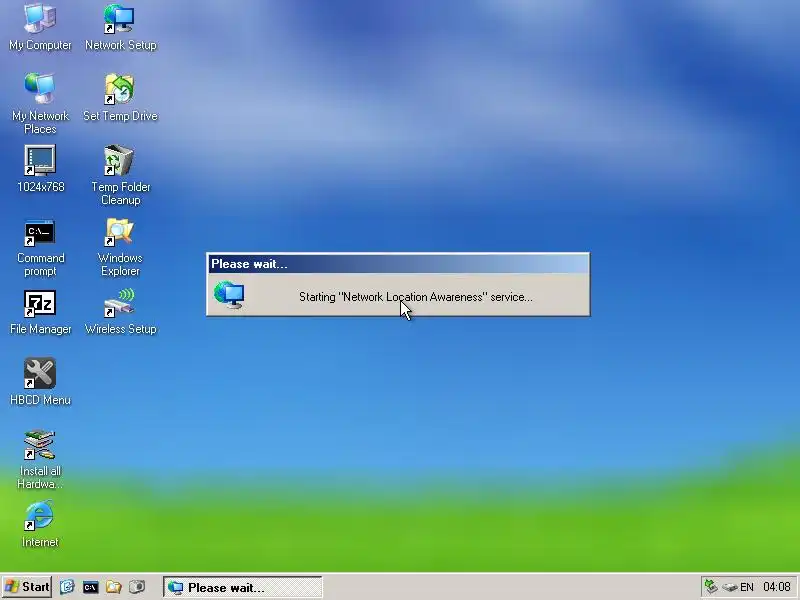The height and width of the screenshot is (600, 800).
Task: Click the Start button
Action: [27, 587]
